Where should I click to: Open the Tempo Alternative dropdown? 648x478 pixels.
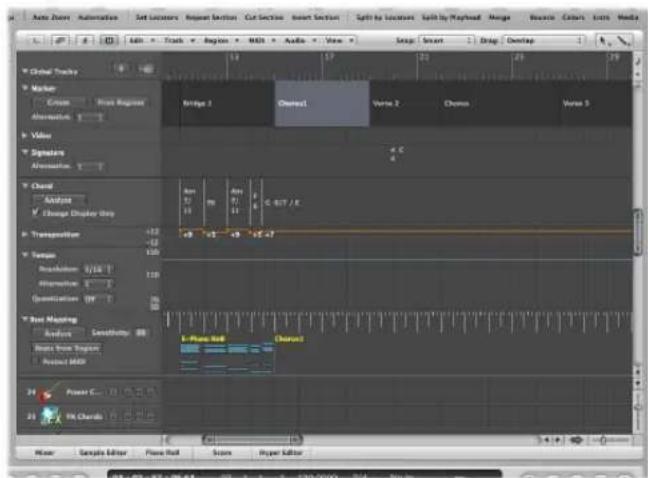[x=98, y=284]
